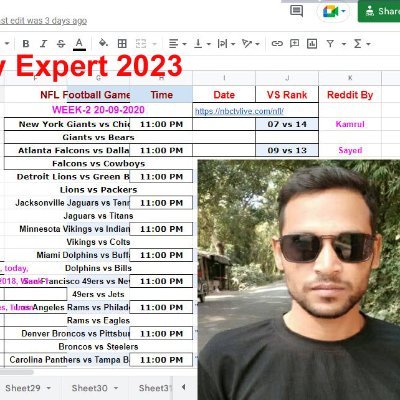Open the fill color bucket tool

103,43
